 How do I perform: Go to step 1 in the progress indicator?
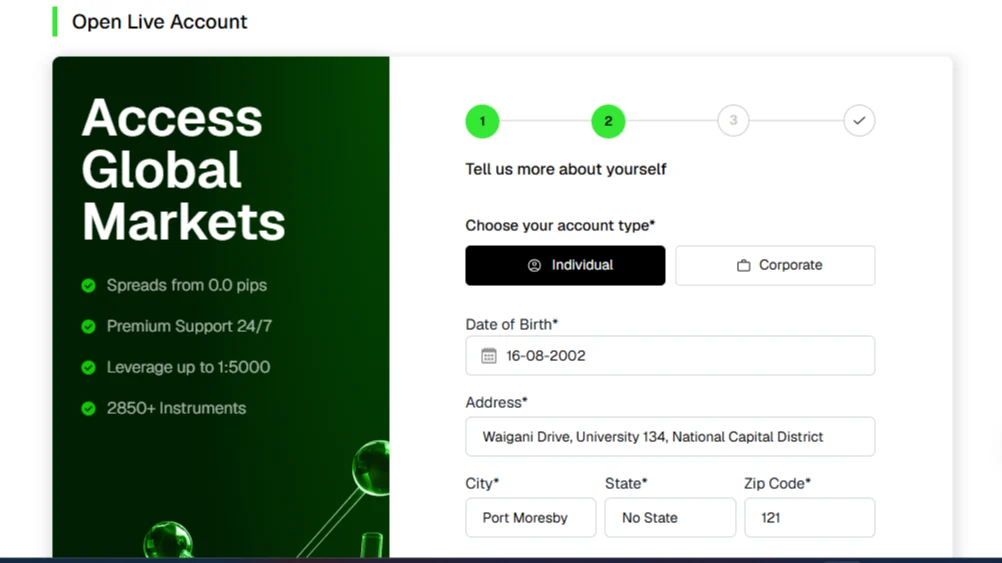[482, 121]
